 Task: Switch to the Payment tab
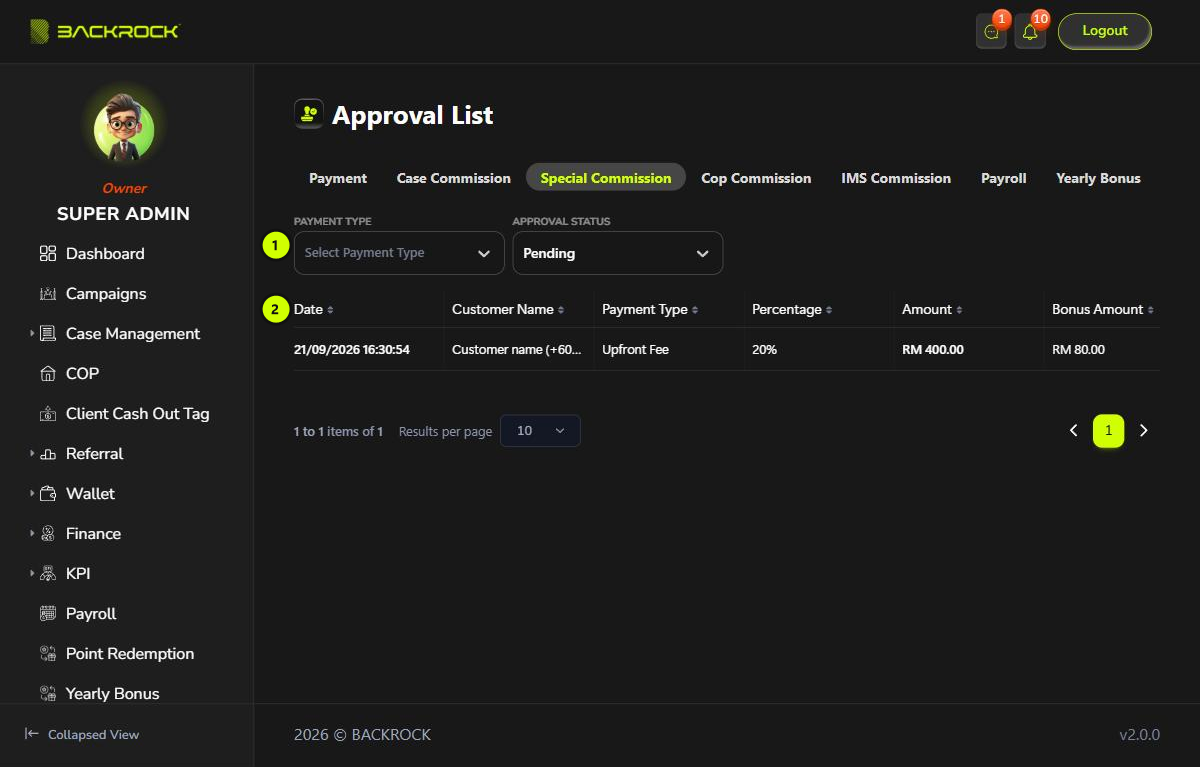(338, 178)
